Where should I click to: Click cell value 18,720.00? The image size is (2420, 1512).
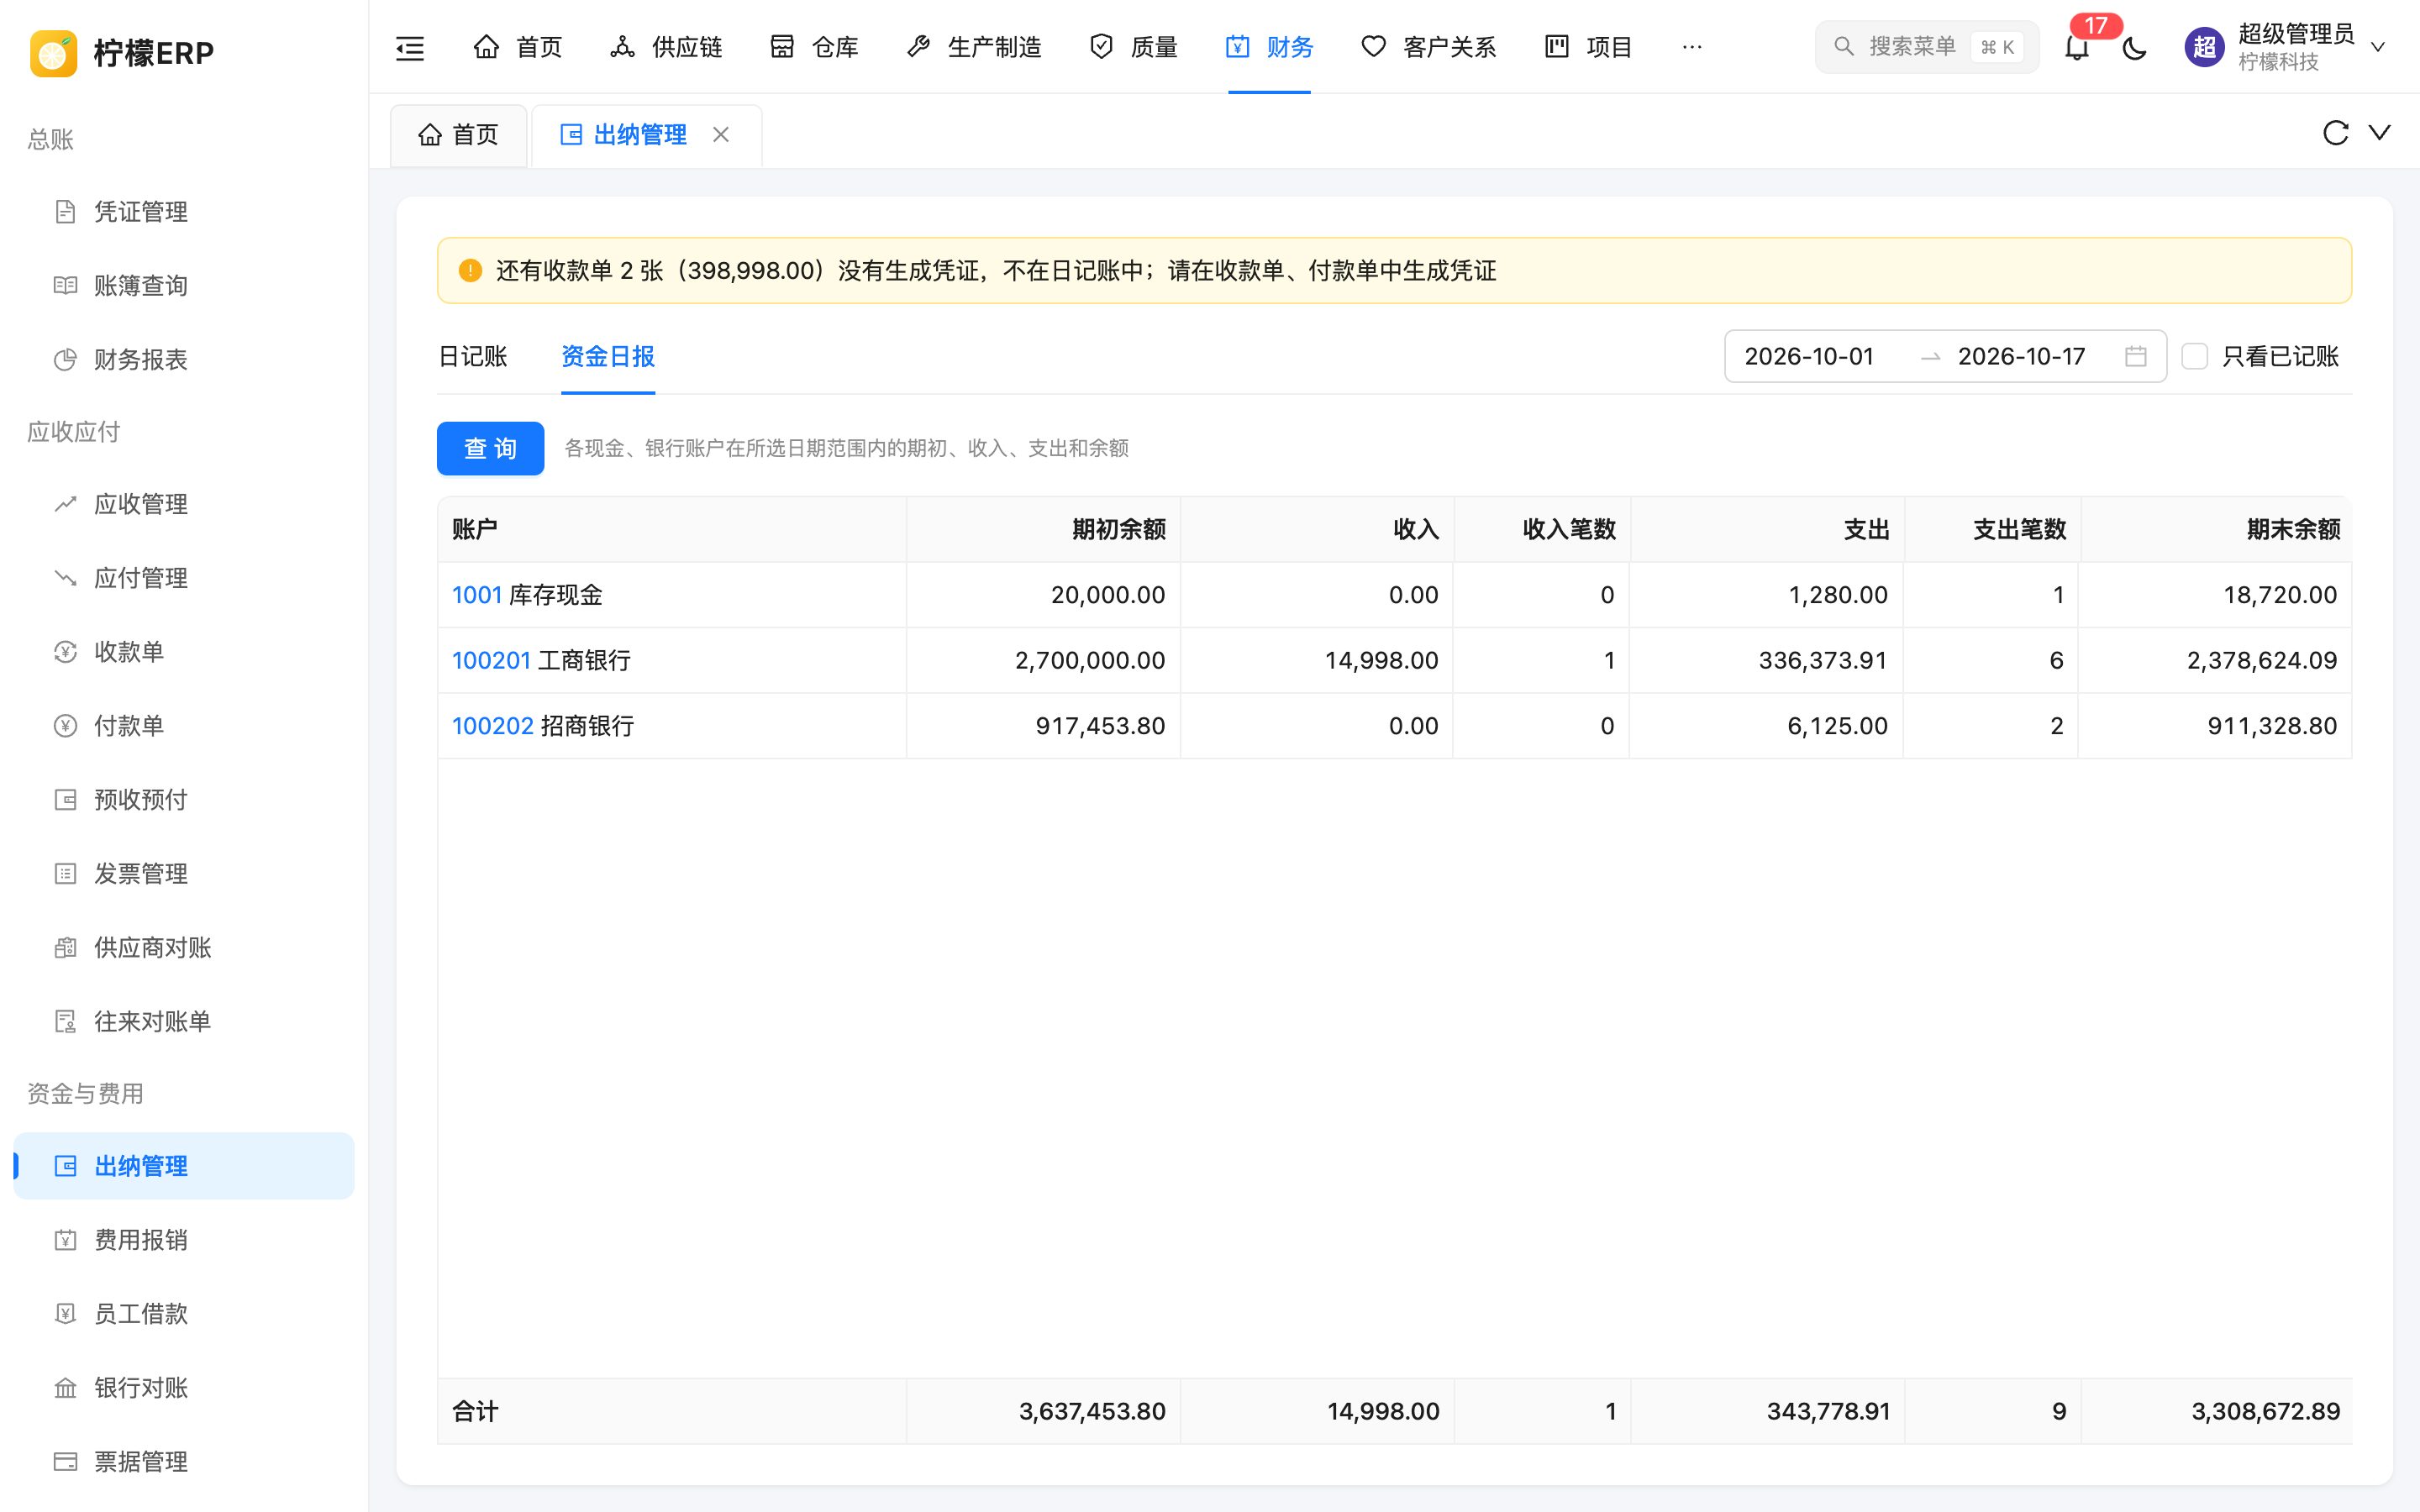tap(2280, 595)
